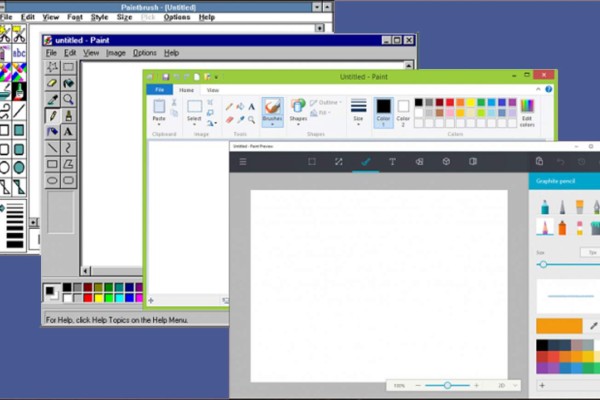
Task: Click the orange current color box in Paint Preview
Action: pos(559,326)
